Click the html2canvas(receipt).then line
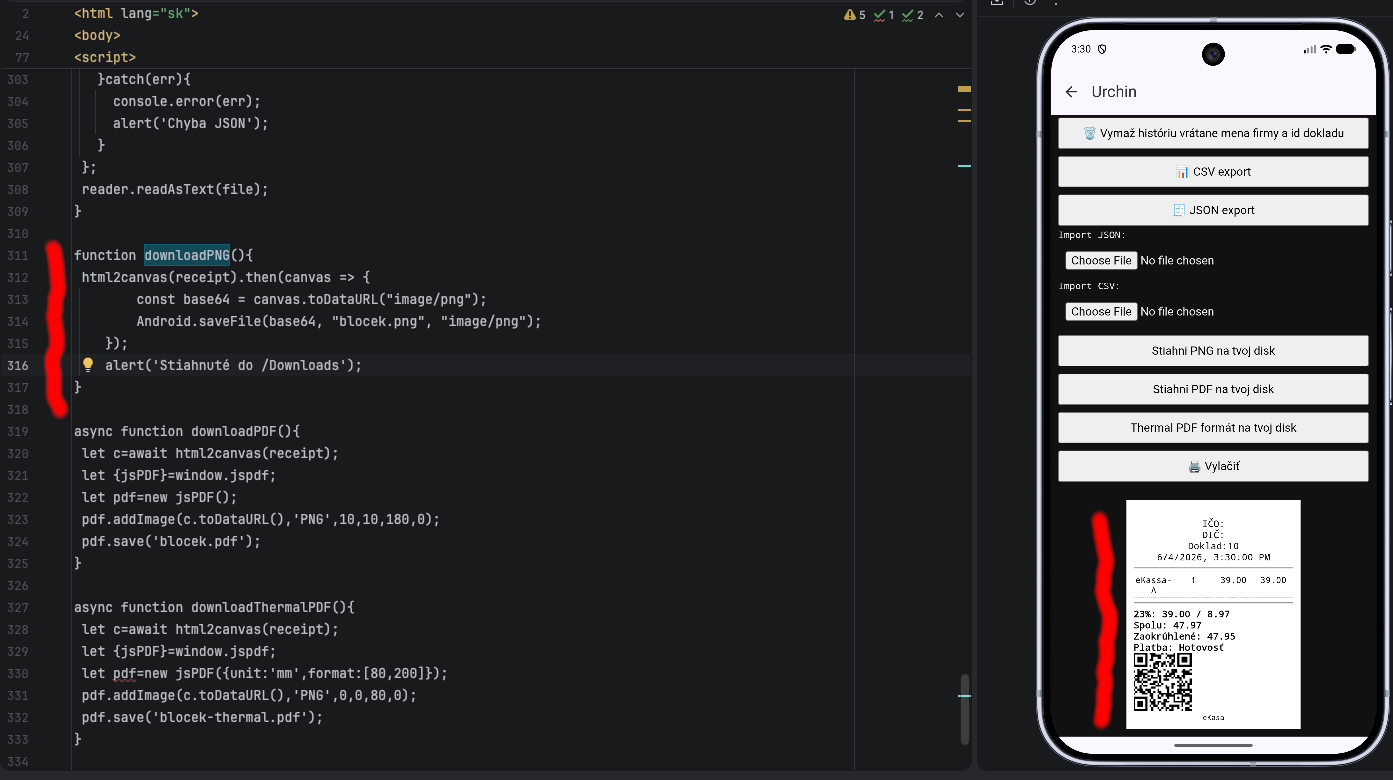 tap(226, 277)
